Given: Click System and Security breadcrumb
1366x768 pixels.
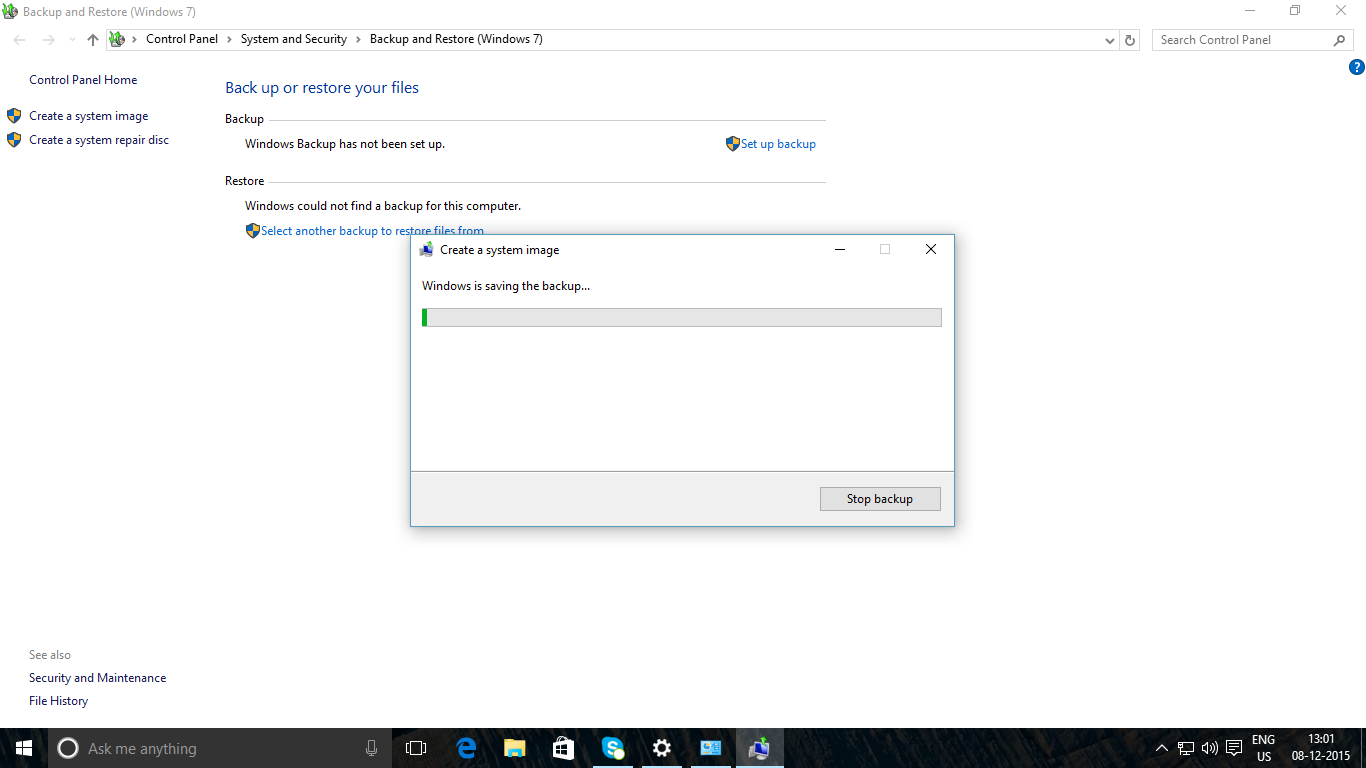Looking at the screenshot, I should (x=294, y=39).
